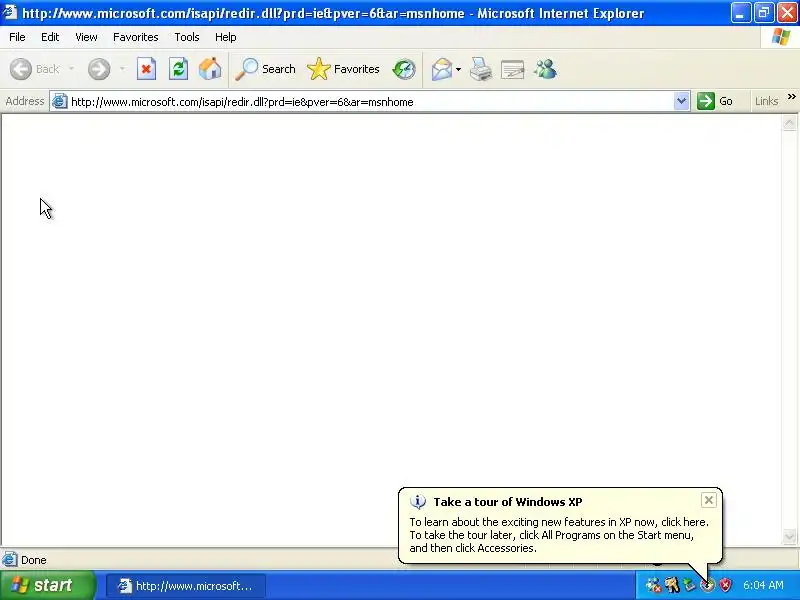Screen dimensions: 800x600
Task: Click the page icon in address bar
Action: pyautogui.click(x=60, y=102)
